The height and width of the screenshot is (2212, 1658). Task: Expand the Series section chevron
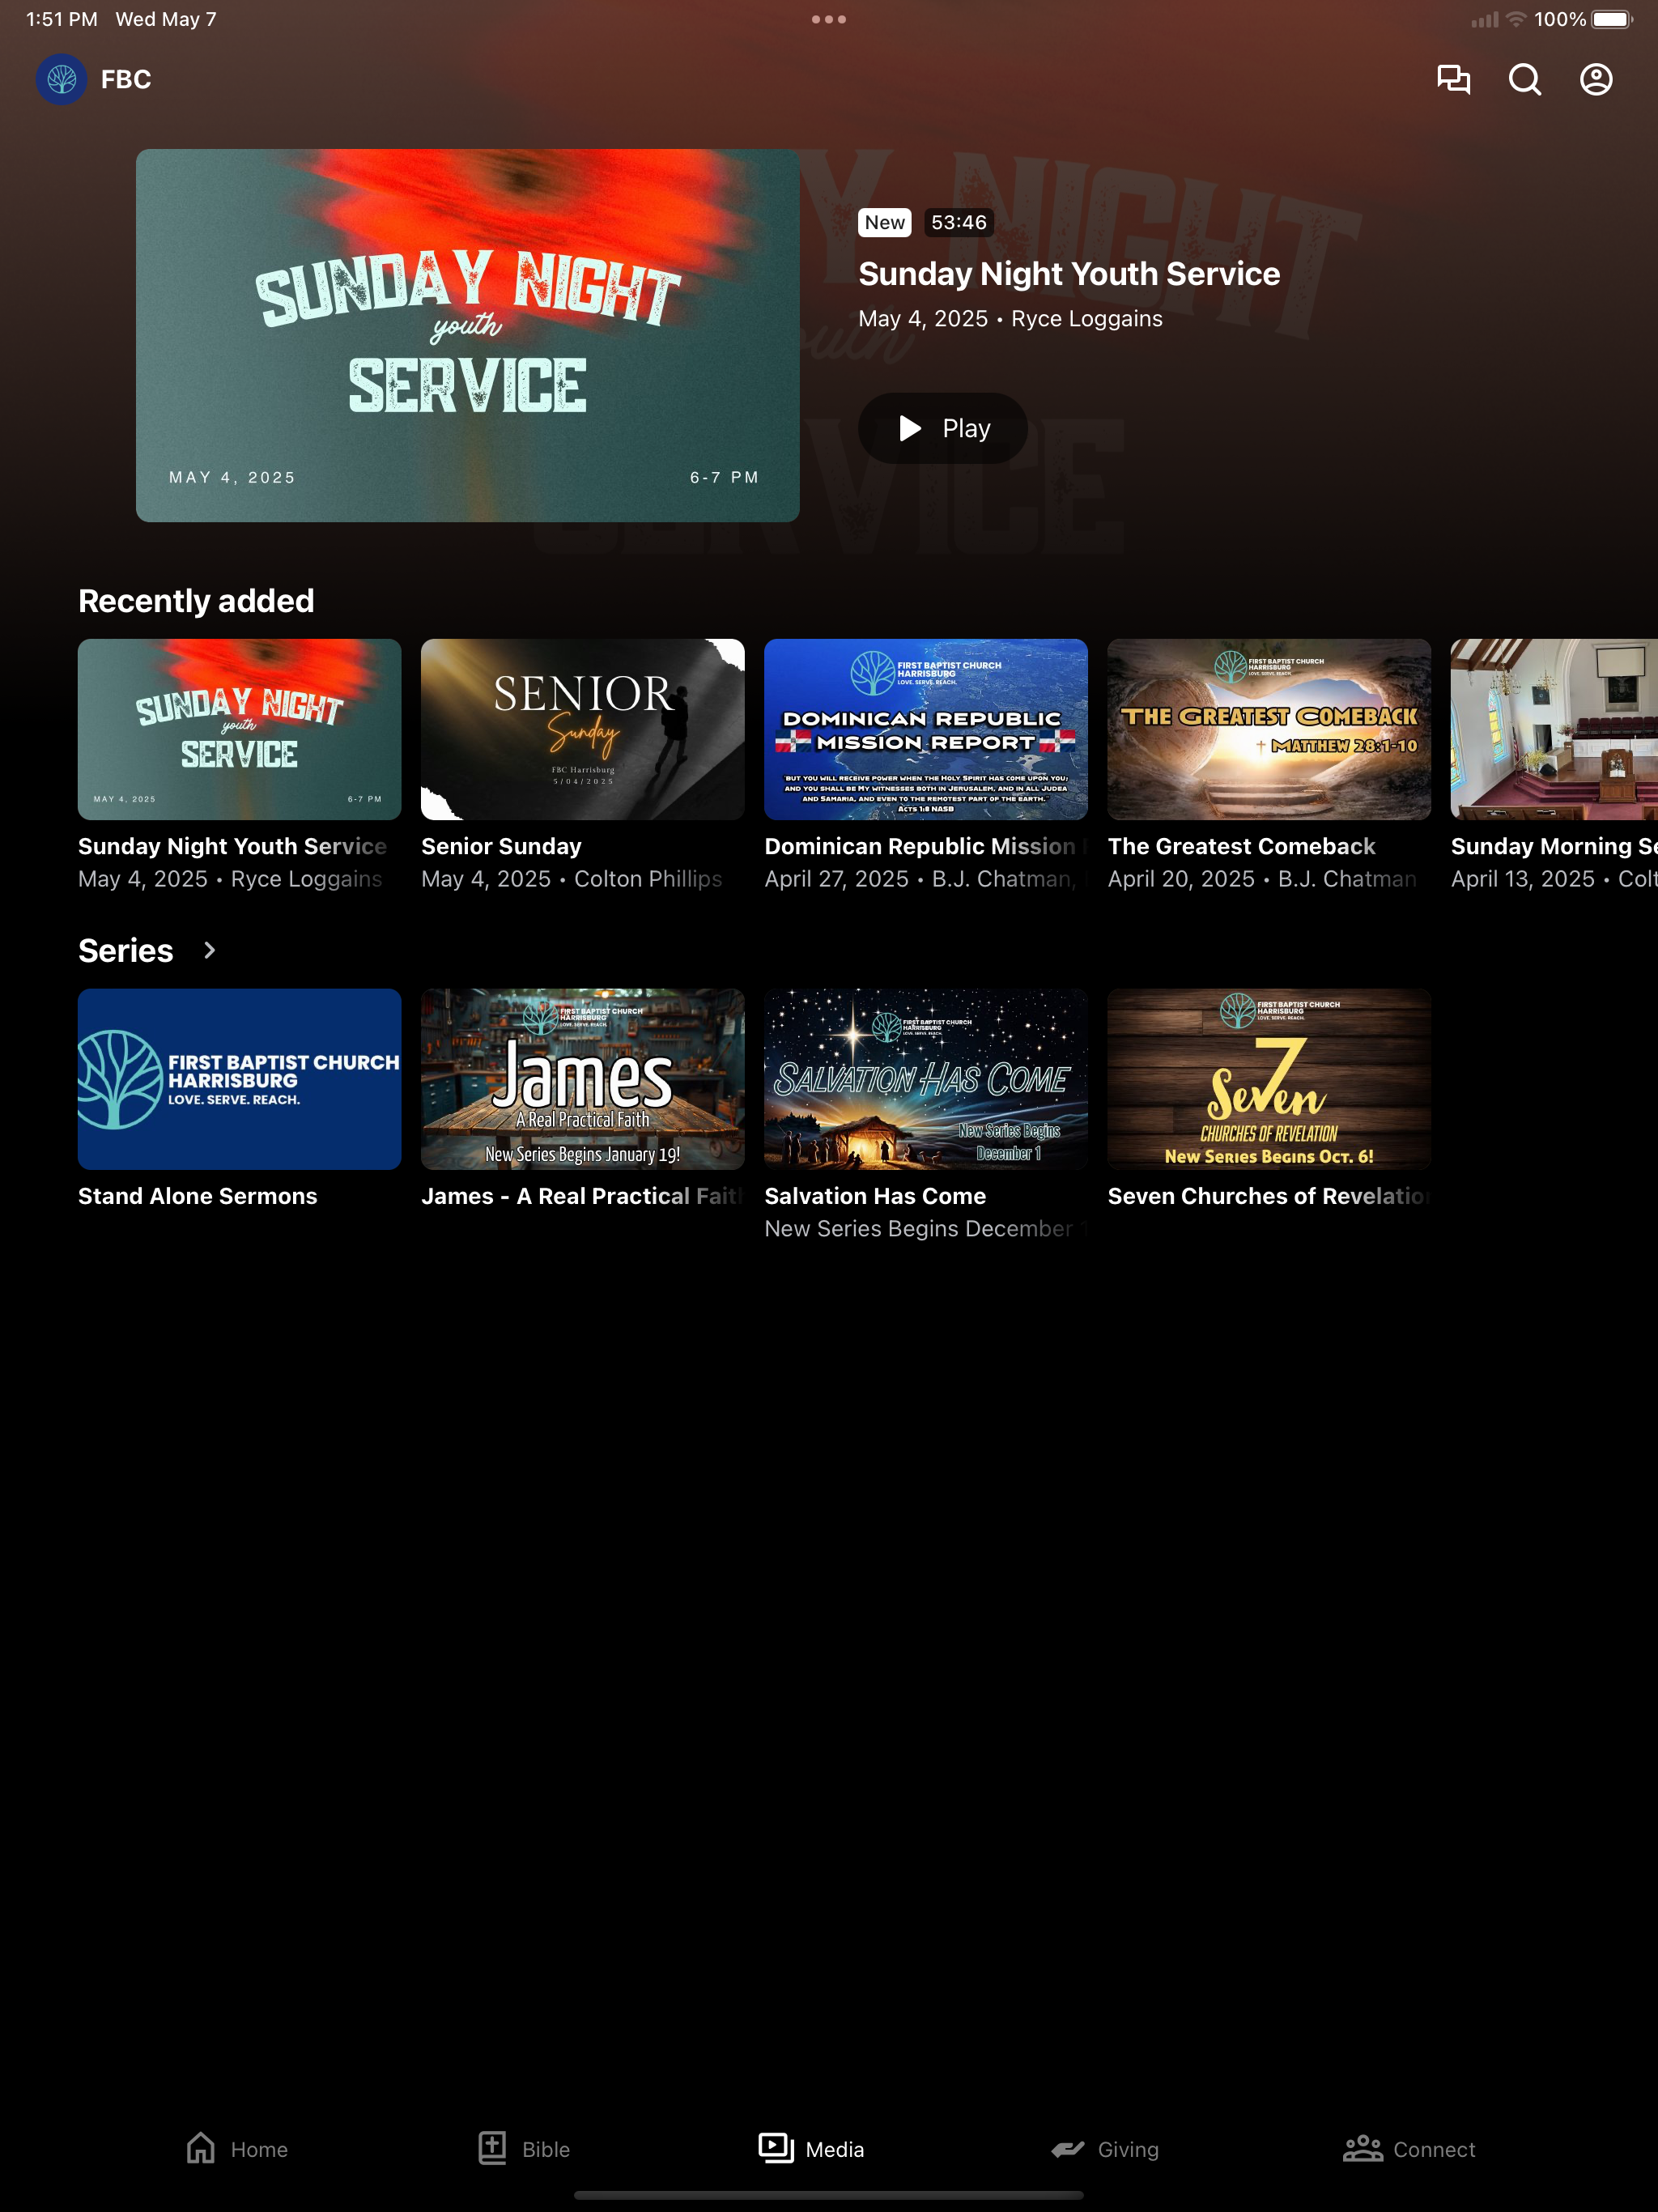click(x=209, y=950)
